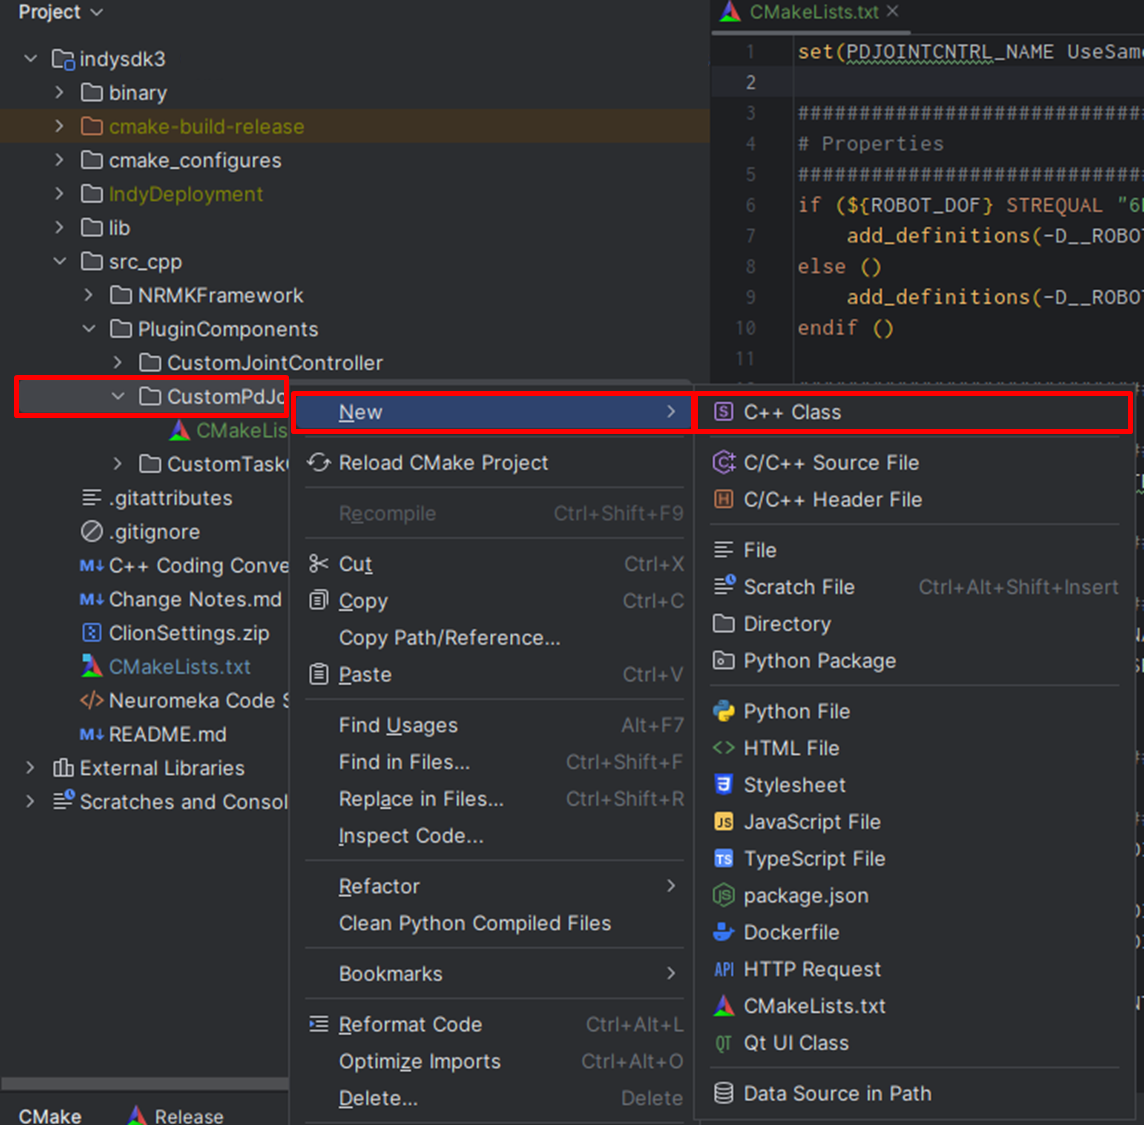Close the CMakeLists.txt editor tab
1144x1125 pixels.
click(893, 12)
